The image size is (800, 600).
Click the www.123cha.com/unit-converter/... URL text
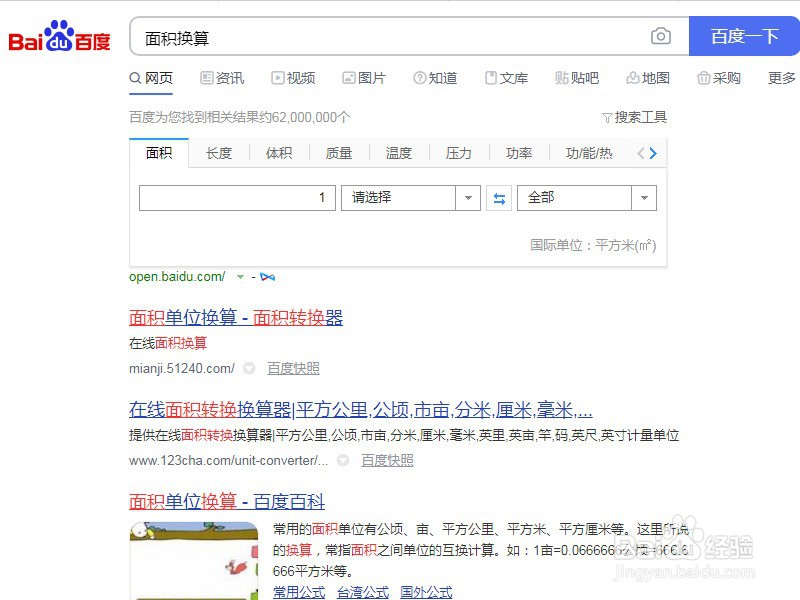click(229, 460)
